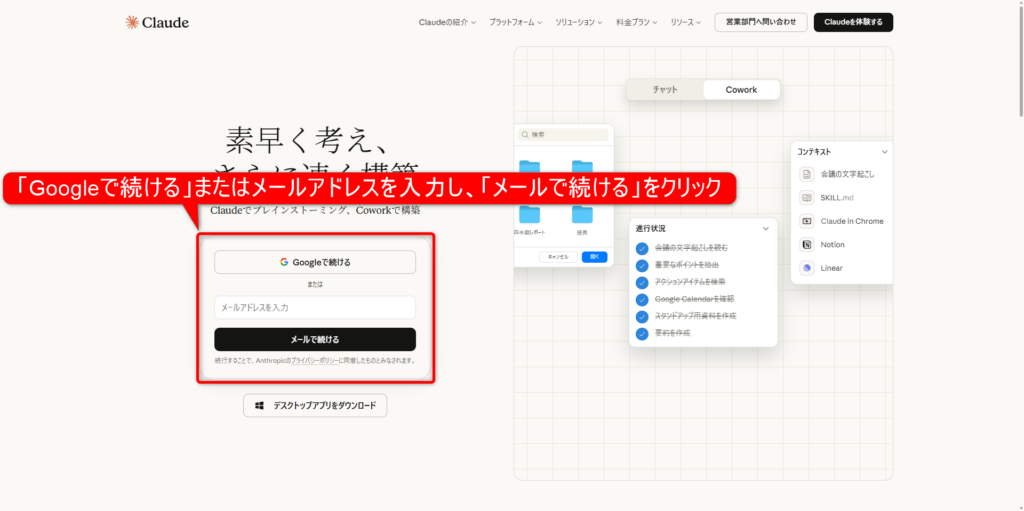Viewport: 1024px width, 511px height.
Task: Click the Windows icon on the desktop download button
Action: coord(260,406)
